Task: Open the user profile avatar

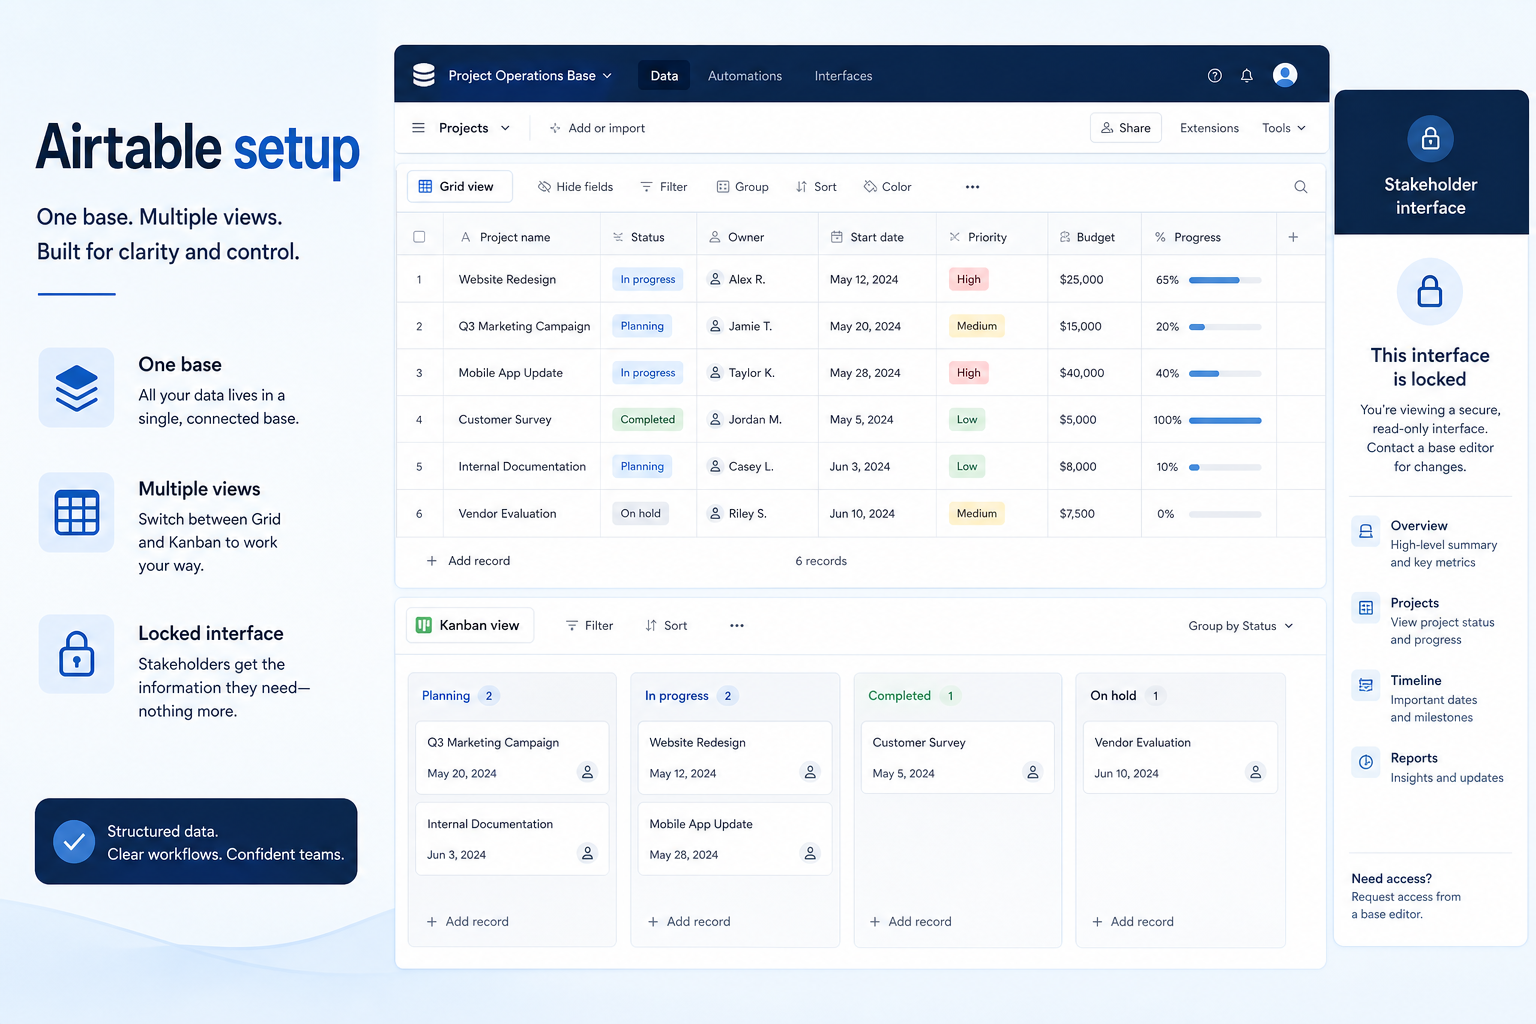Action: pos(1285,75)
